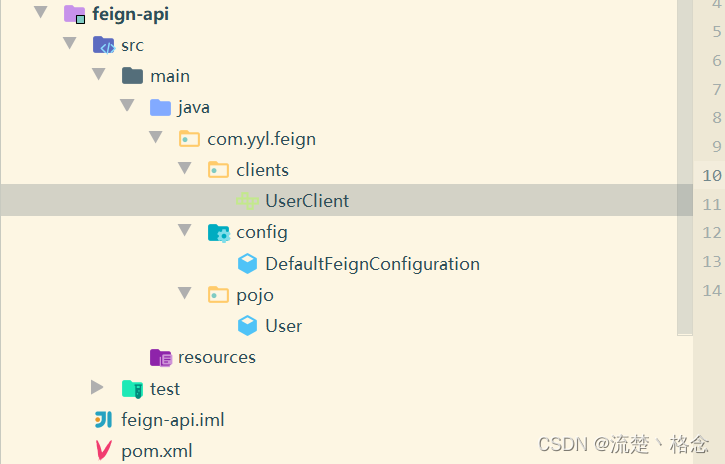Click the src source folder icon

[x=104, y=45]
